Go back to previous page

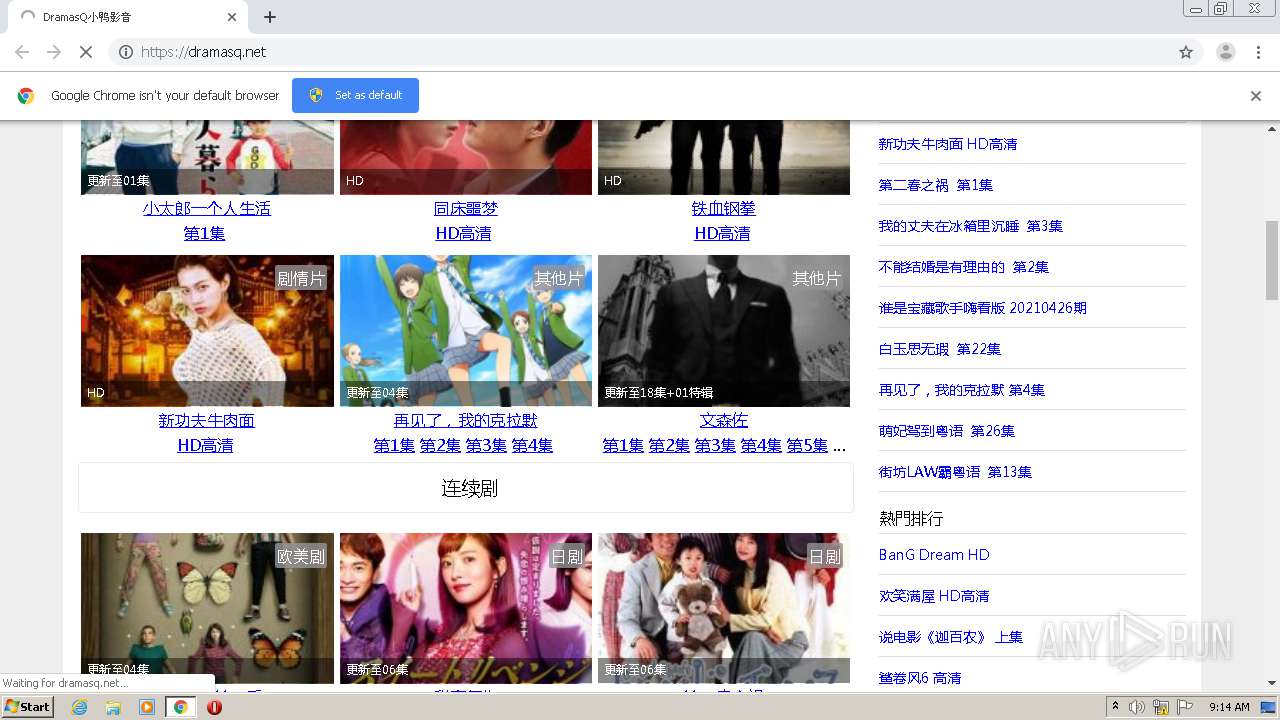click(22, 52)
